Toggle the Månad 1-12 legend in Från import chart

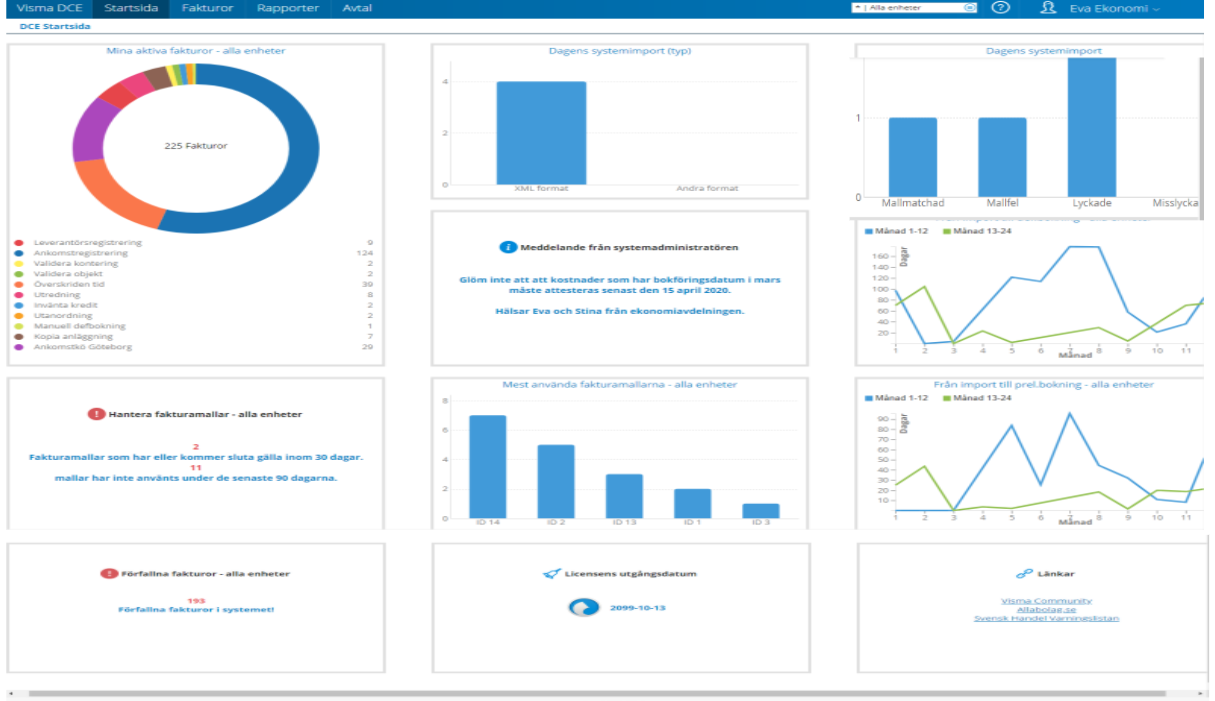896,398
